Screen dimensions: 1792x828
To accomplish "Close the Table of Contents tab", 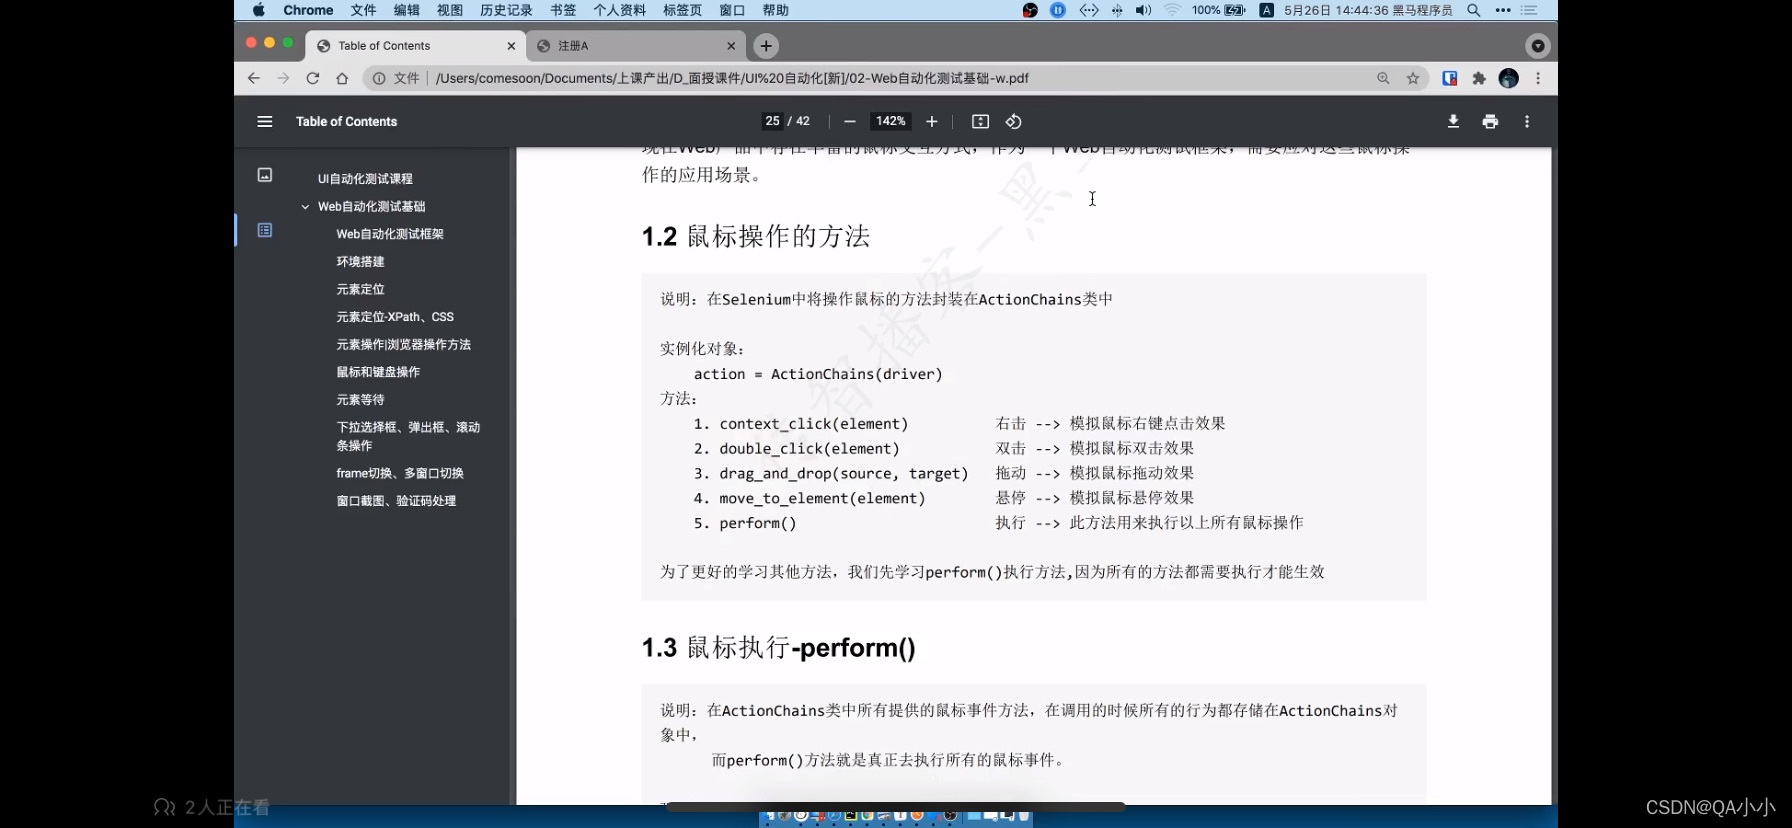I will 511,46.
